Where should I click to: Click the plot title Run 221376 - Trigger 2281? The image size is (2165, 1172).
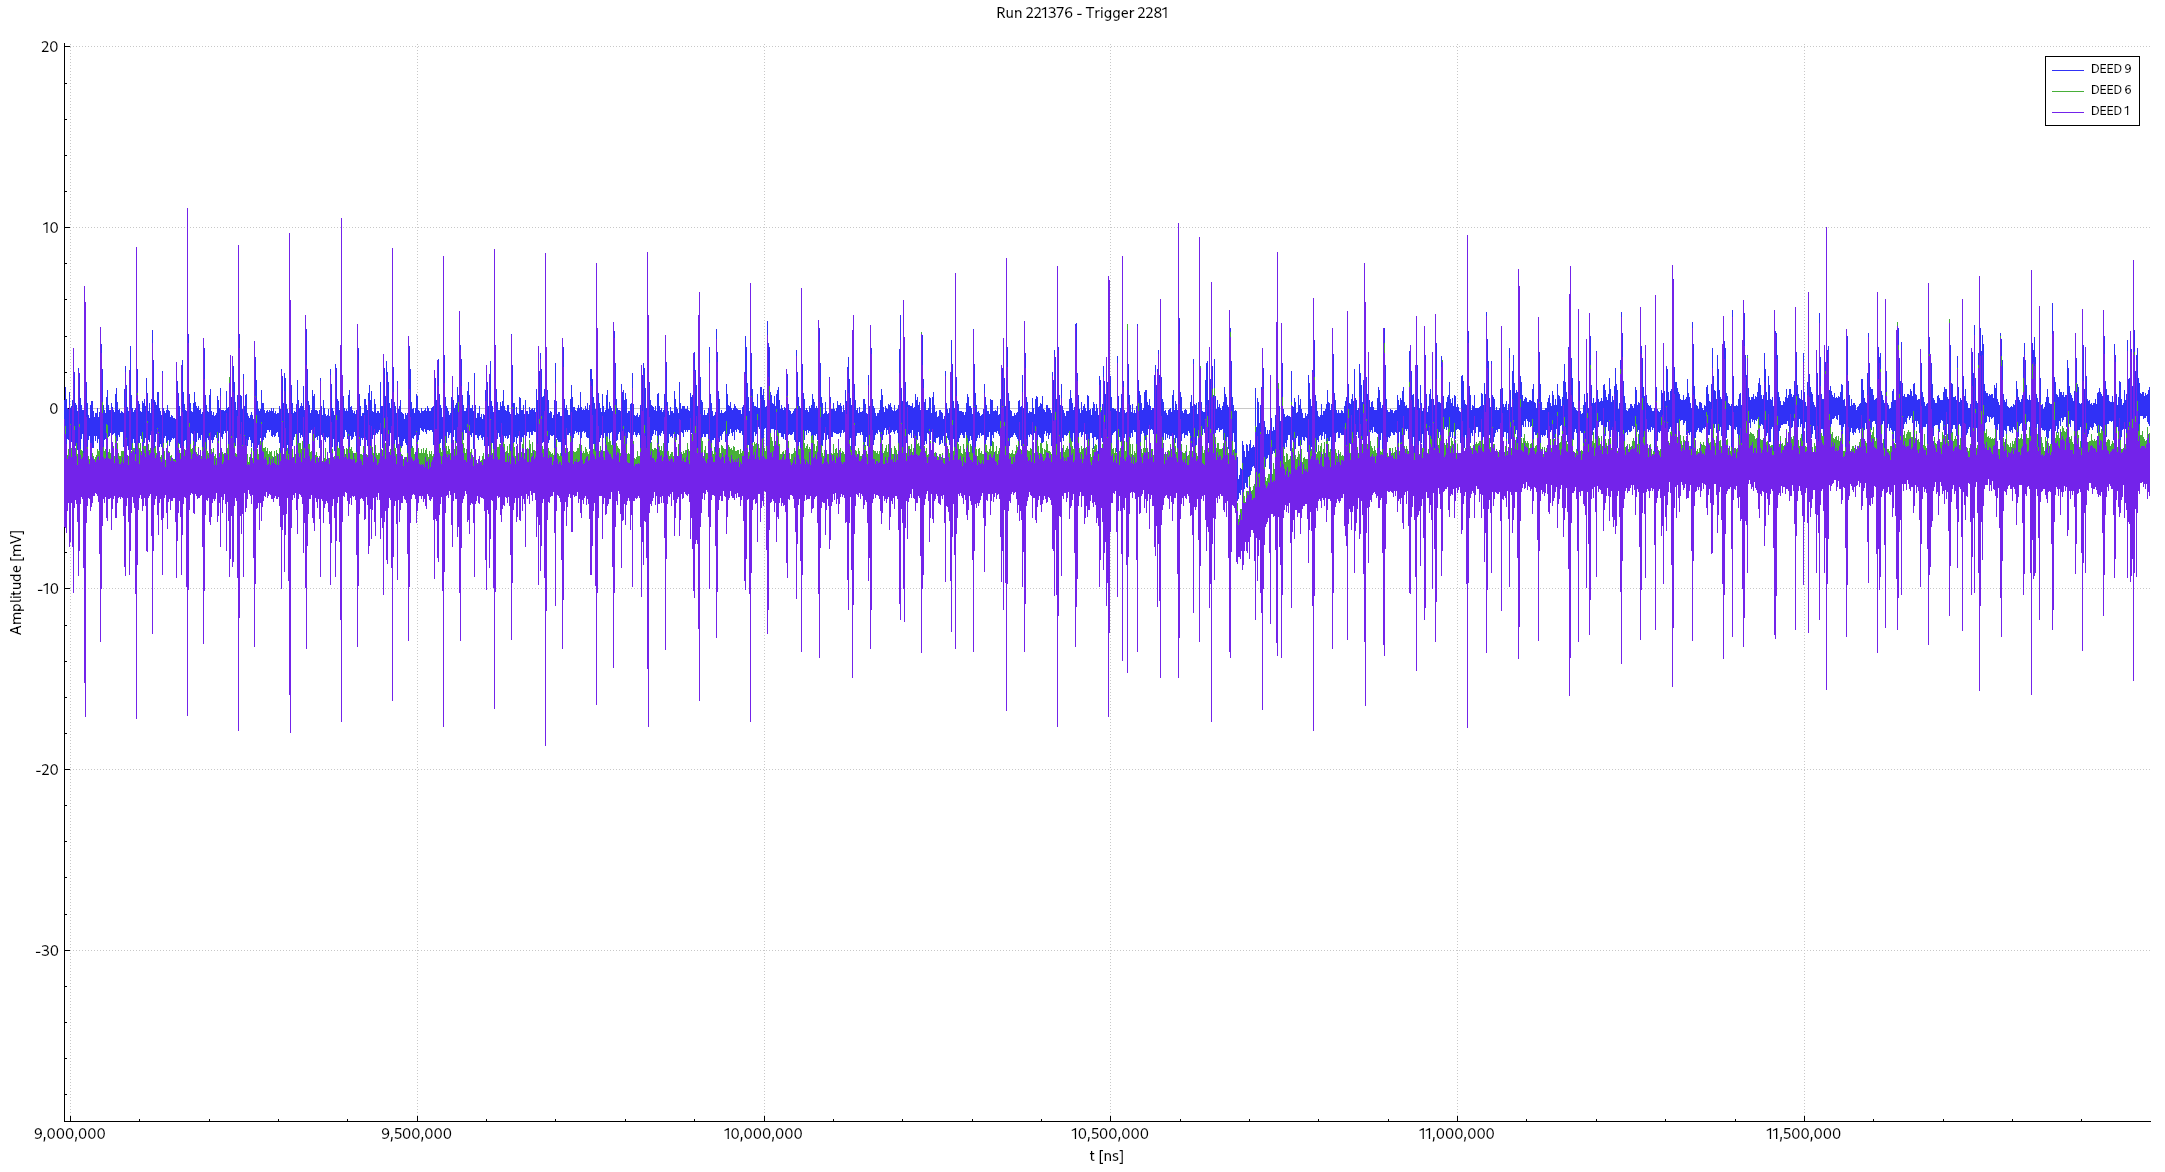(x=1082, y=13)
